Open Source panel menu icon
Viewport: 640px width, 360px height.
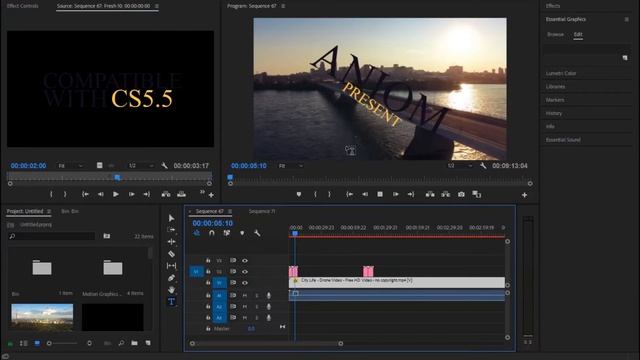point(157,6)
